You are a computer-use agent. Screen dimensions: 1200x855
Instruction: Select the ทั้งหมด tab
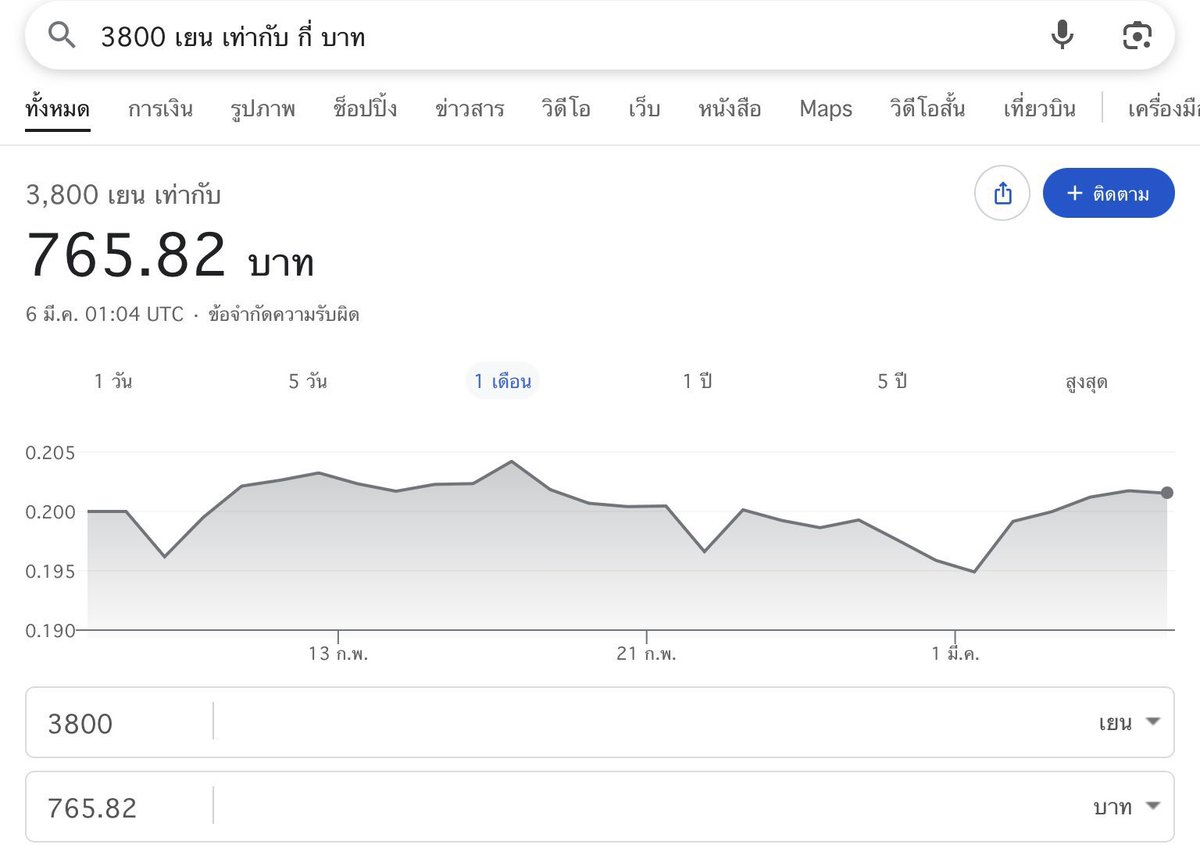point(58,109)
